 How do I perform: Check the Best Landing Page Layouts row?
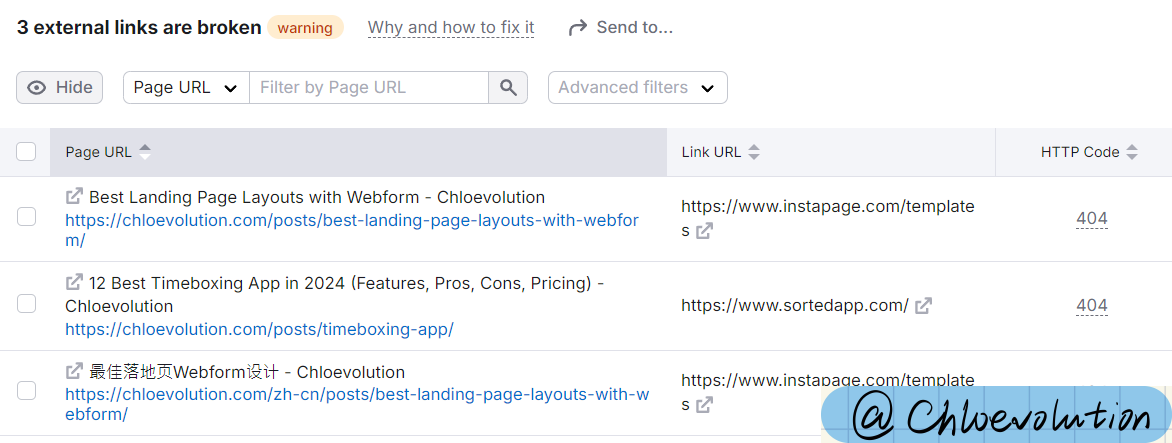(26, 217)
